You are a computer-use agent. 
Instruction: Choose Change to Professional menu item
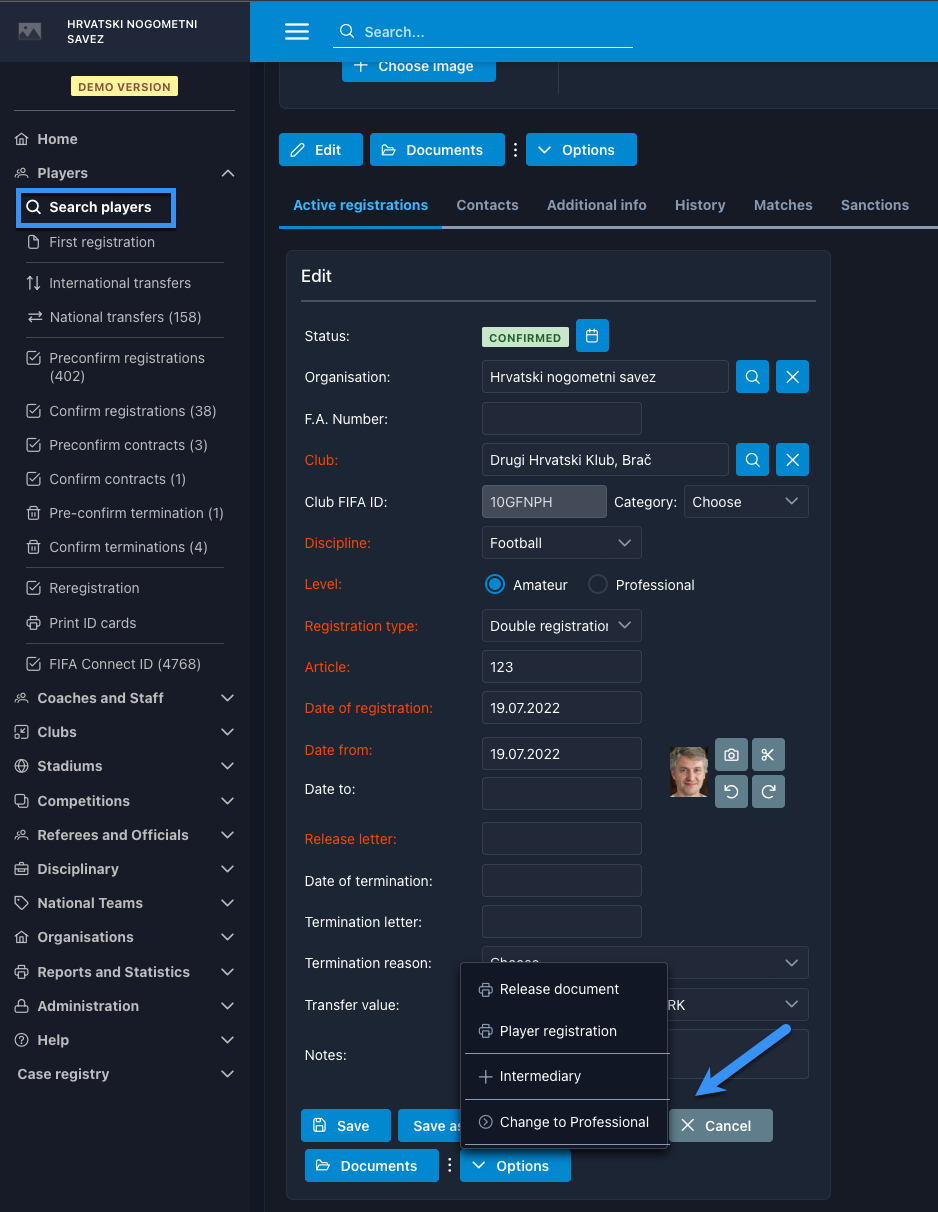click(x=573, y=1122)
